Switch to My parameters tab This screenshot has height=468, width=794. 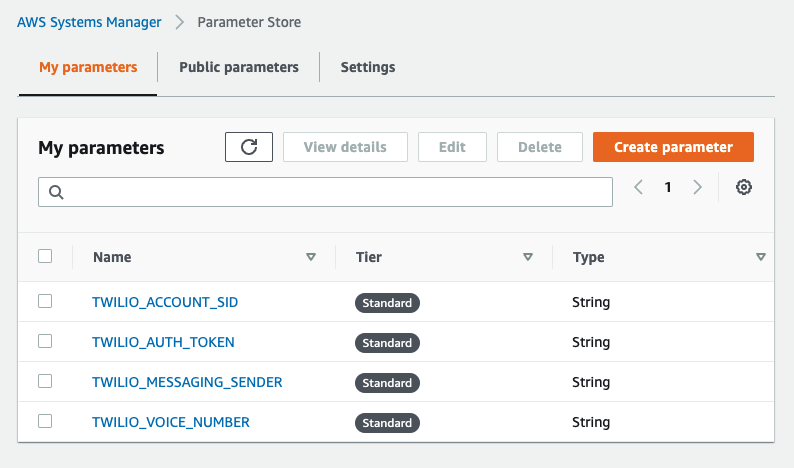[x=88, y=67]
